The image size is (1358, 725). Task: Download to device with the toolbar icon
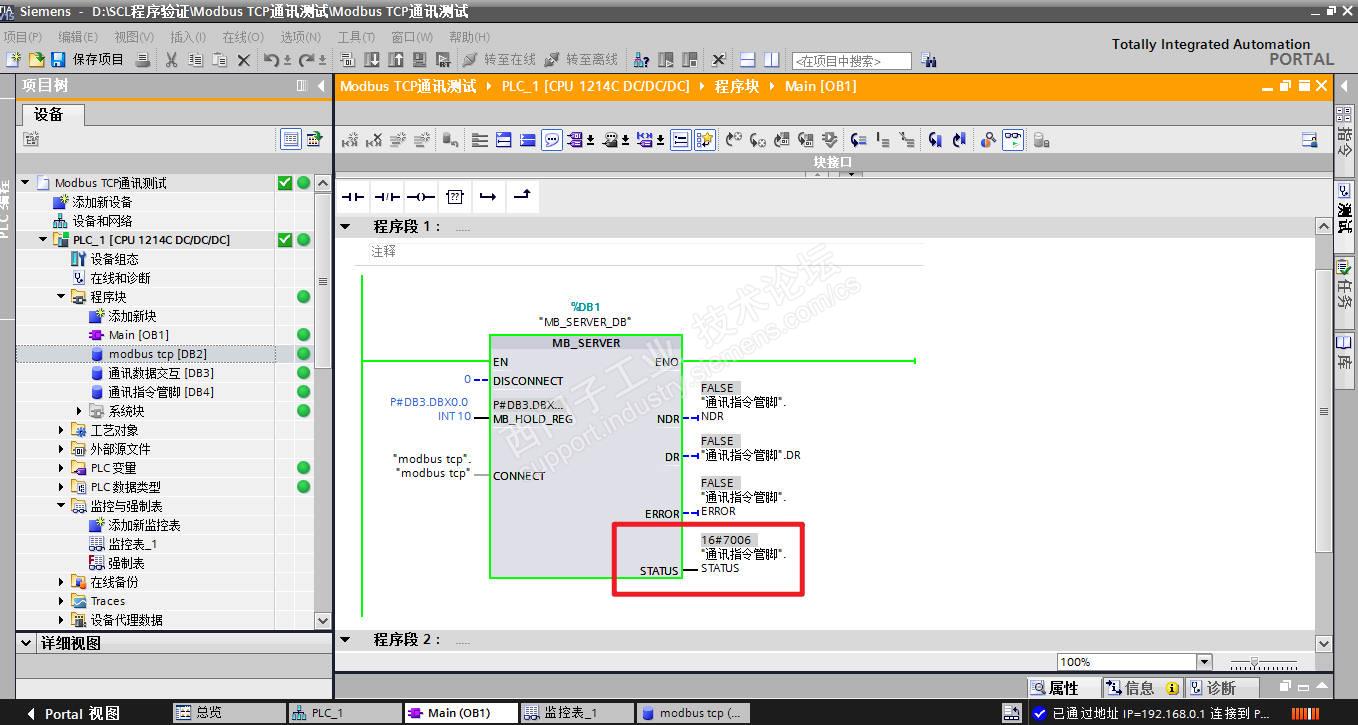point(372,60)
